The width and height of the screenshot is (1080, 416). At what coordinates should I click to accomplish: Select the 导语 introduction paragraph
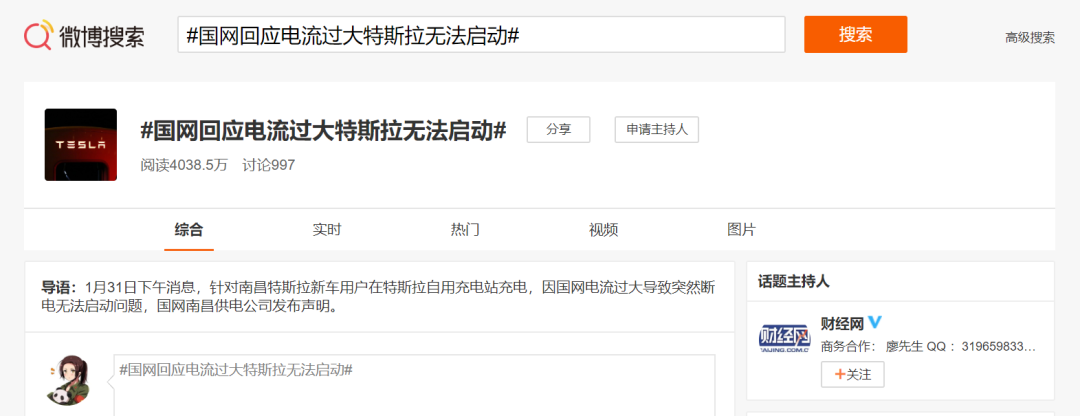coord(378,296)
